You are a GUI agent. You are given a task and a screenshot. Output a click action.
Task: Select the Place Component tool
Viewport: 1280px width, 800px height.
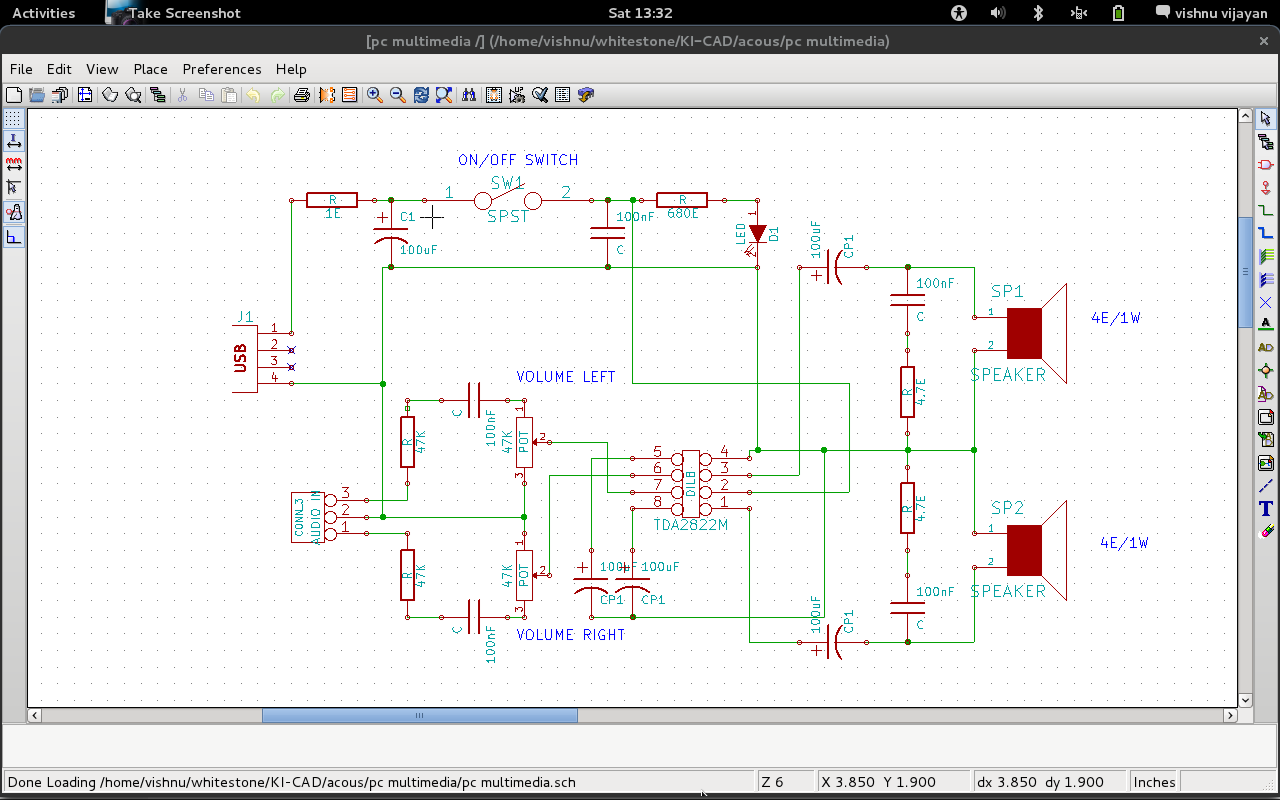pyautogui.click(x=1264, y=163)
